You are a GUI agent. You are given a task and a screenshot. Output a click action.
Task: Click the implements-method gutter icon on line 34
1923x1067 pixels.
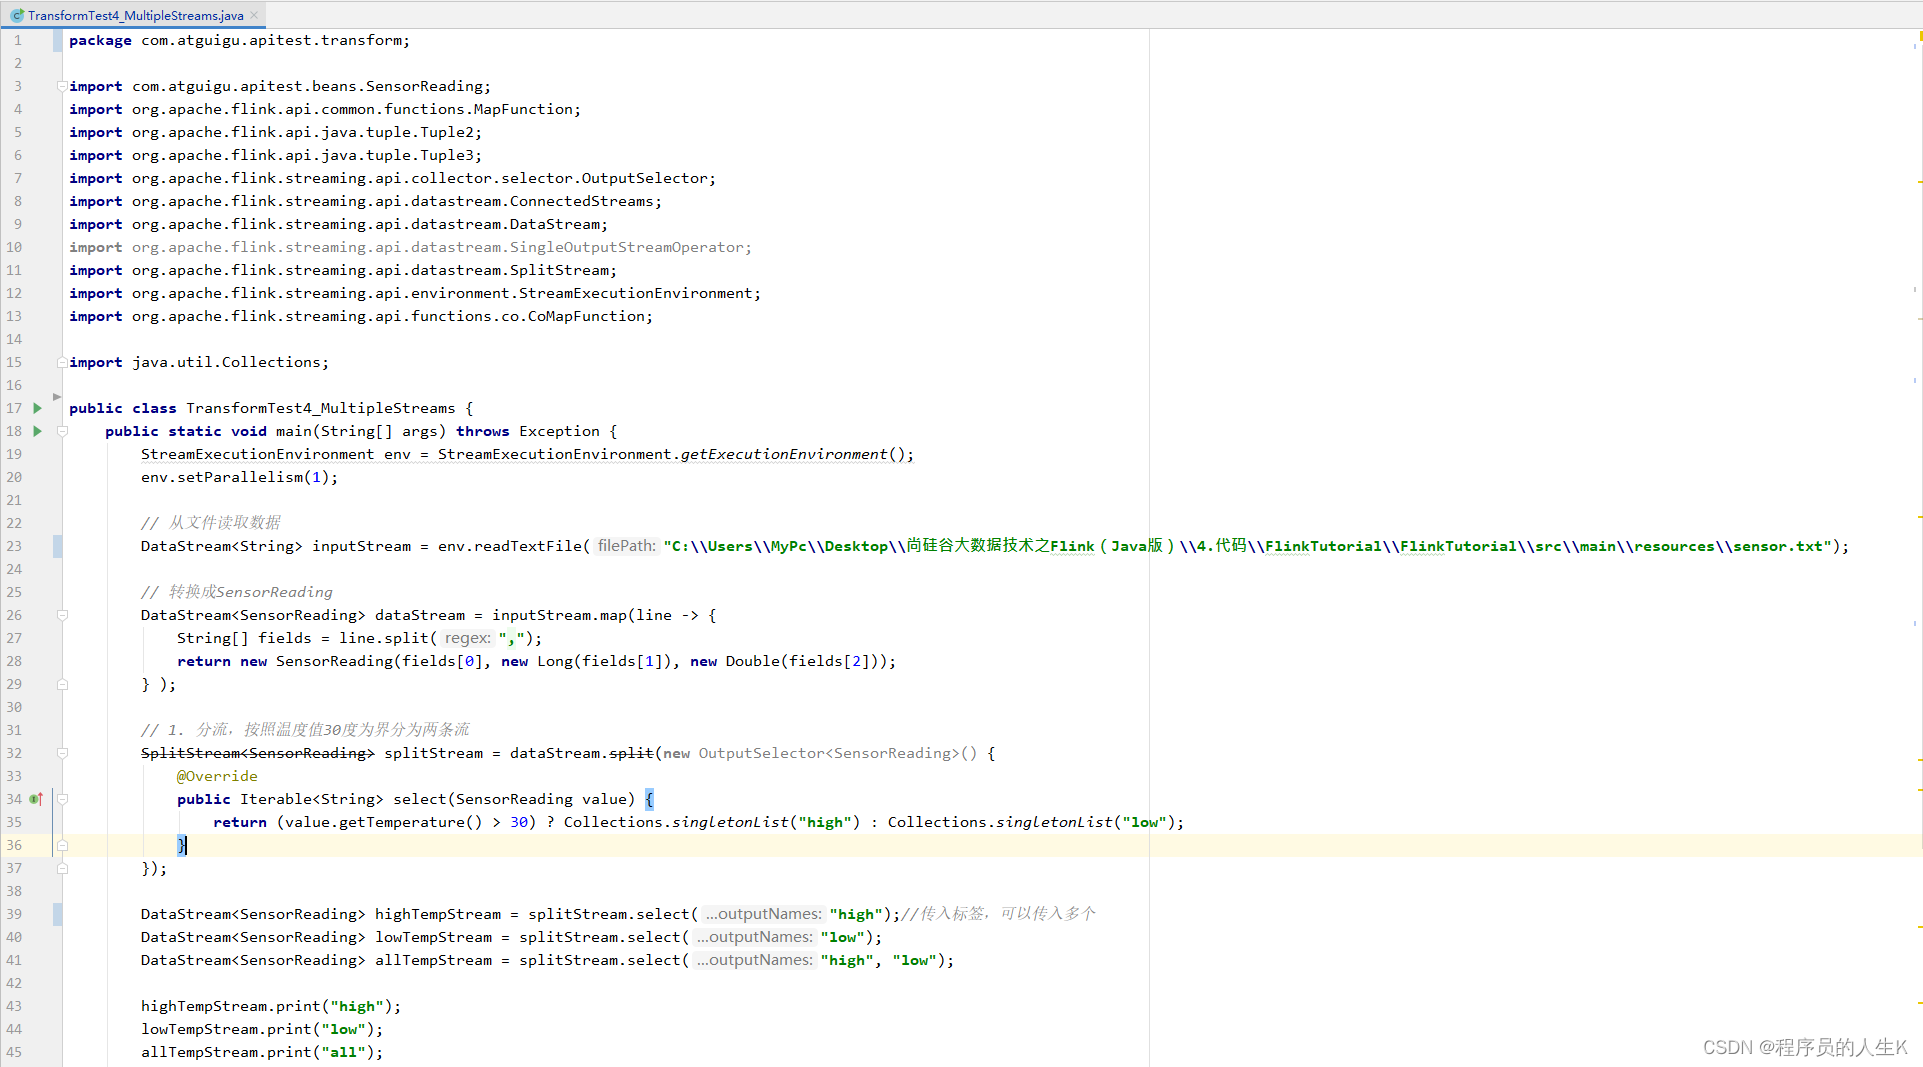pos(36,799)
